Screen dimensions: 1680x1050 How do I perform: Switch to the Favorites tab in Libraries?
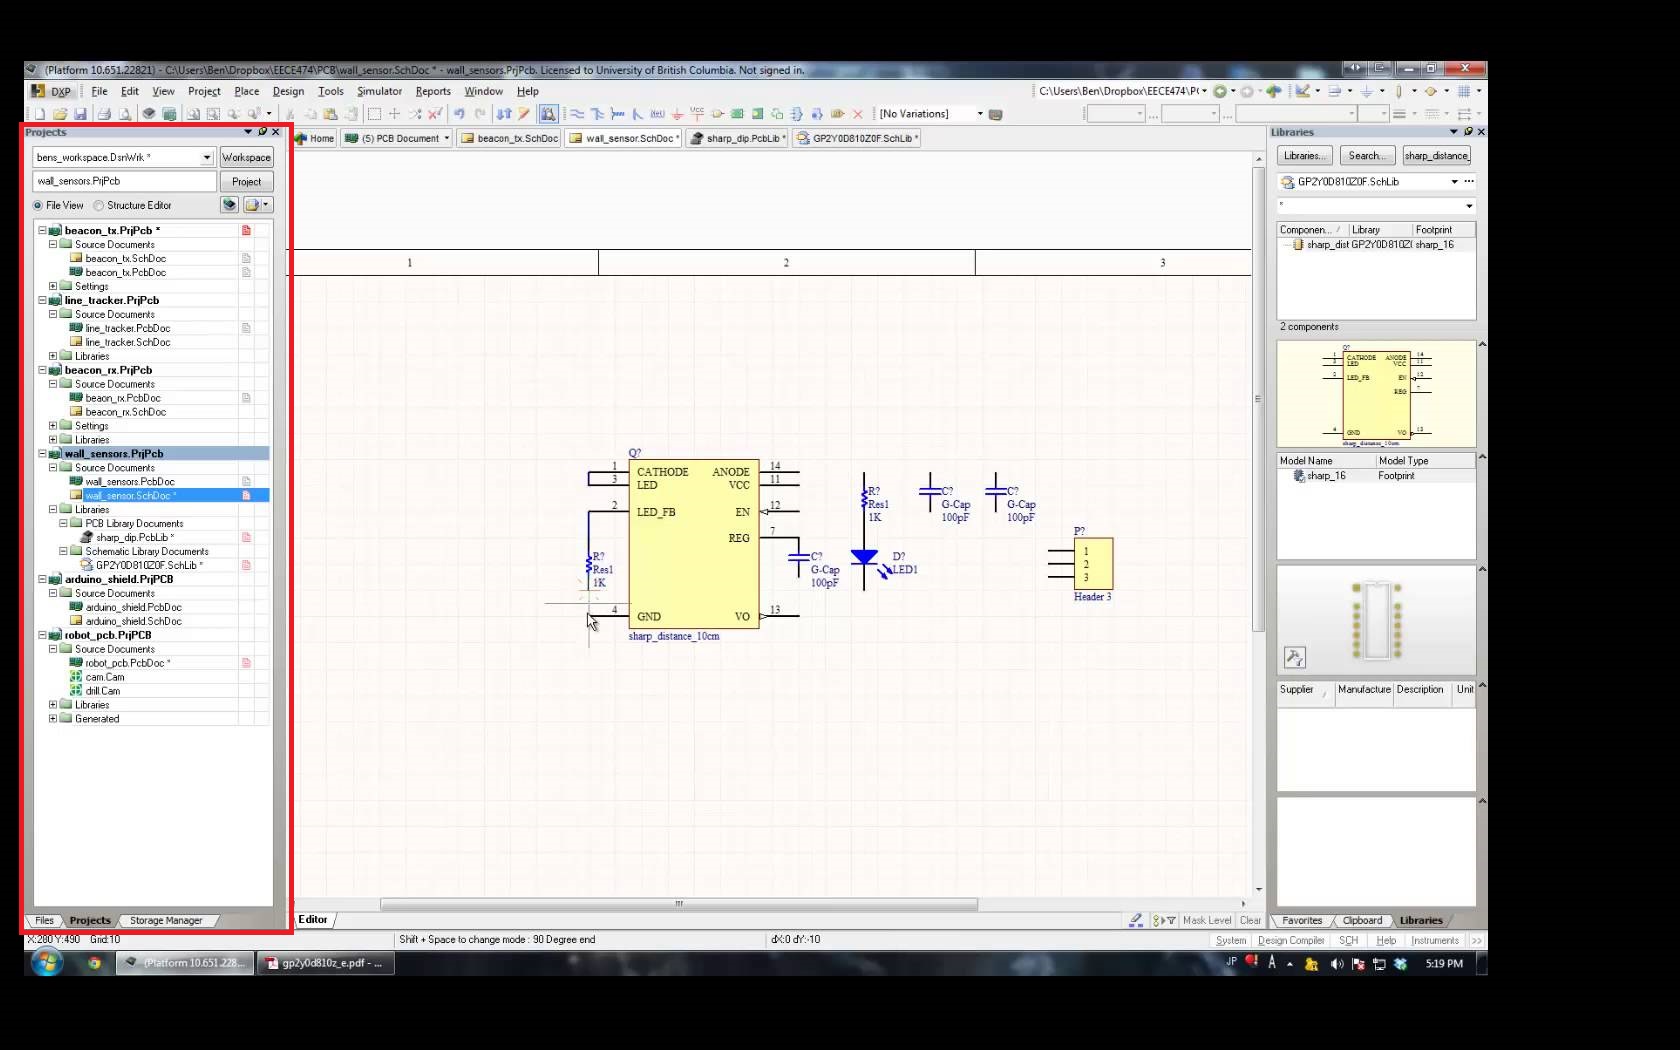pos(1302,920)
